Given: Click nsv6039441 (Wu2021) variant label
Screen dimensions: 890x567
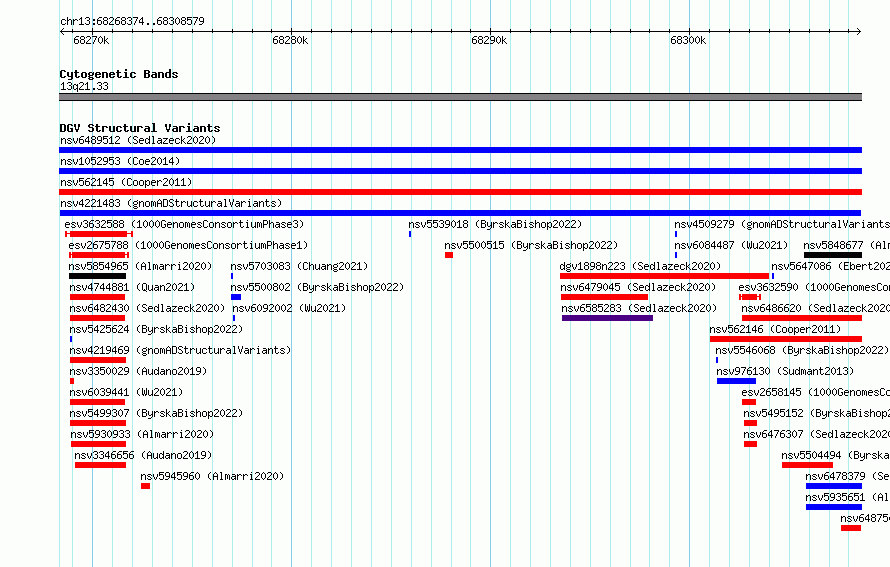Looking at the screenshot, I should (x=126, y=392).
